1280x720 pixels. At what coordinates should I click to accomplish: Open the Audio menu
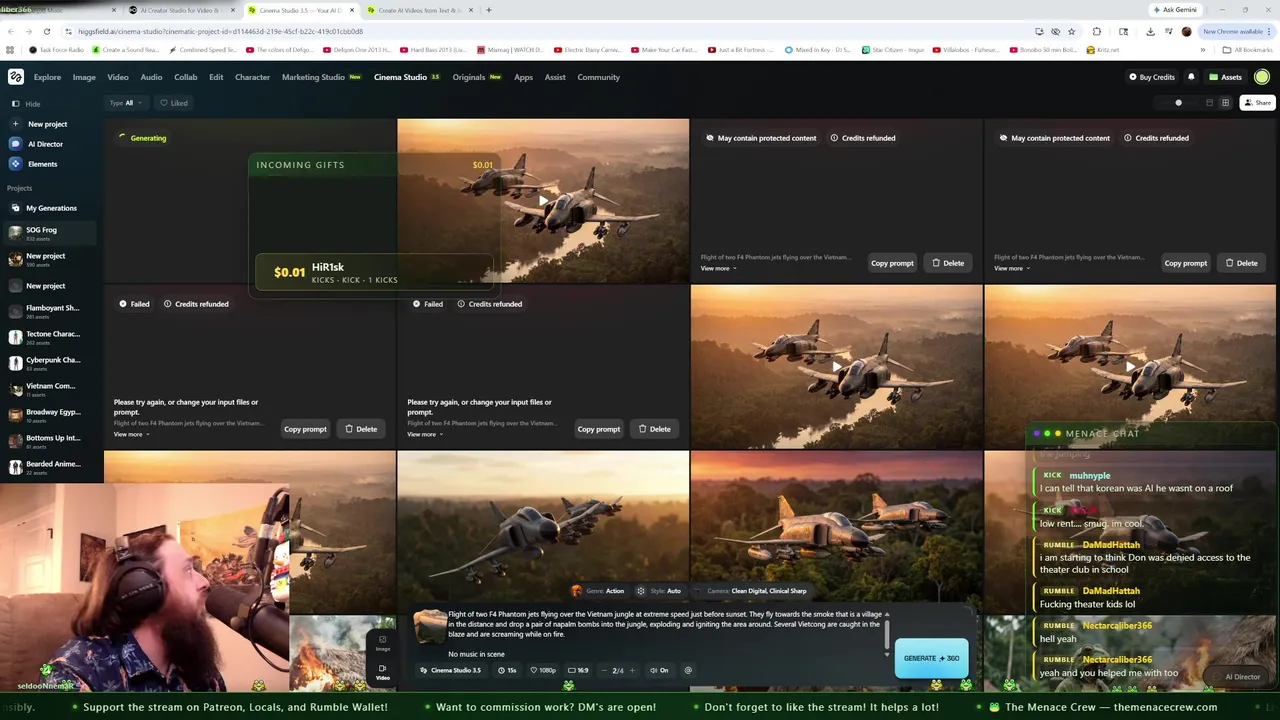151,77
